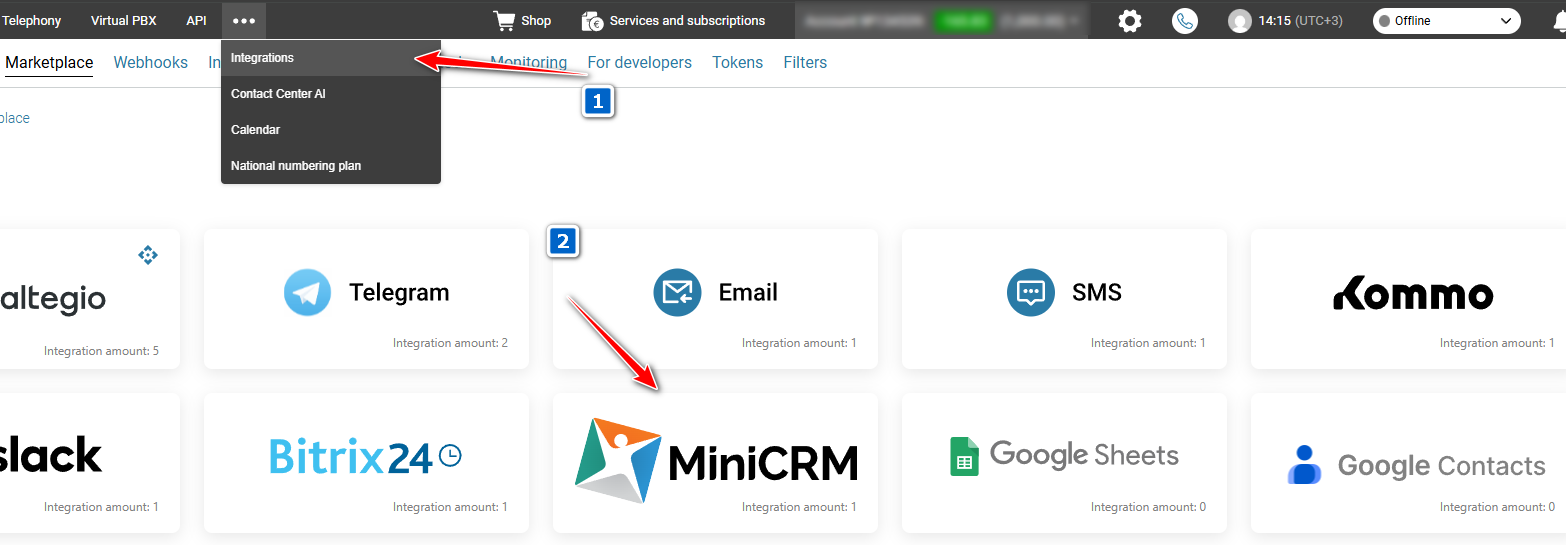Open the settings gear icon
1566x545 pixels.
click(1130, 21)
